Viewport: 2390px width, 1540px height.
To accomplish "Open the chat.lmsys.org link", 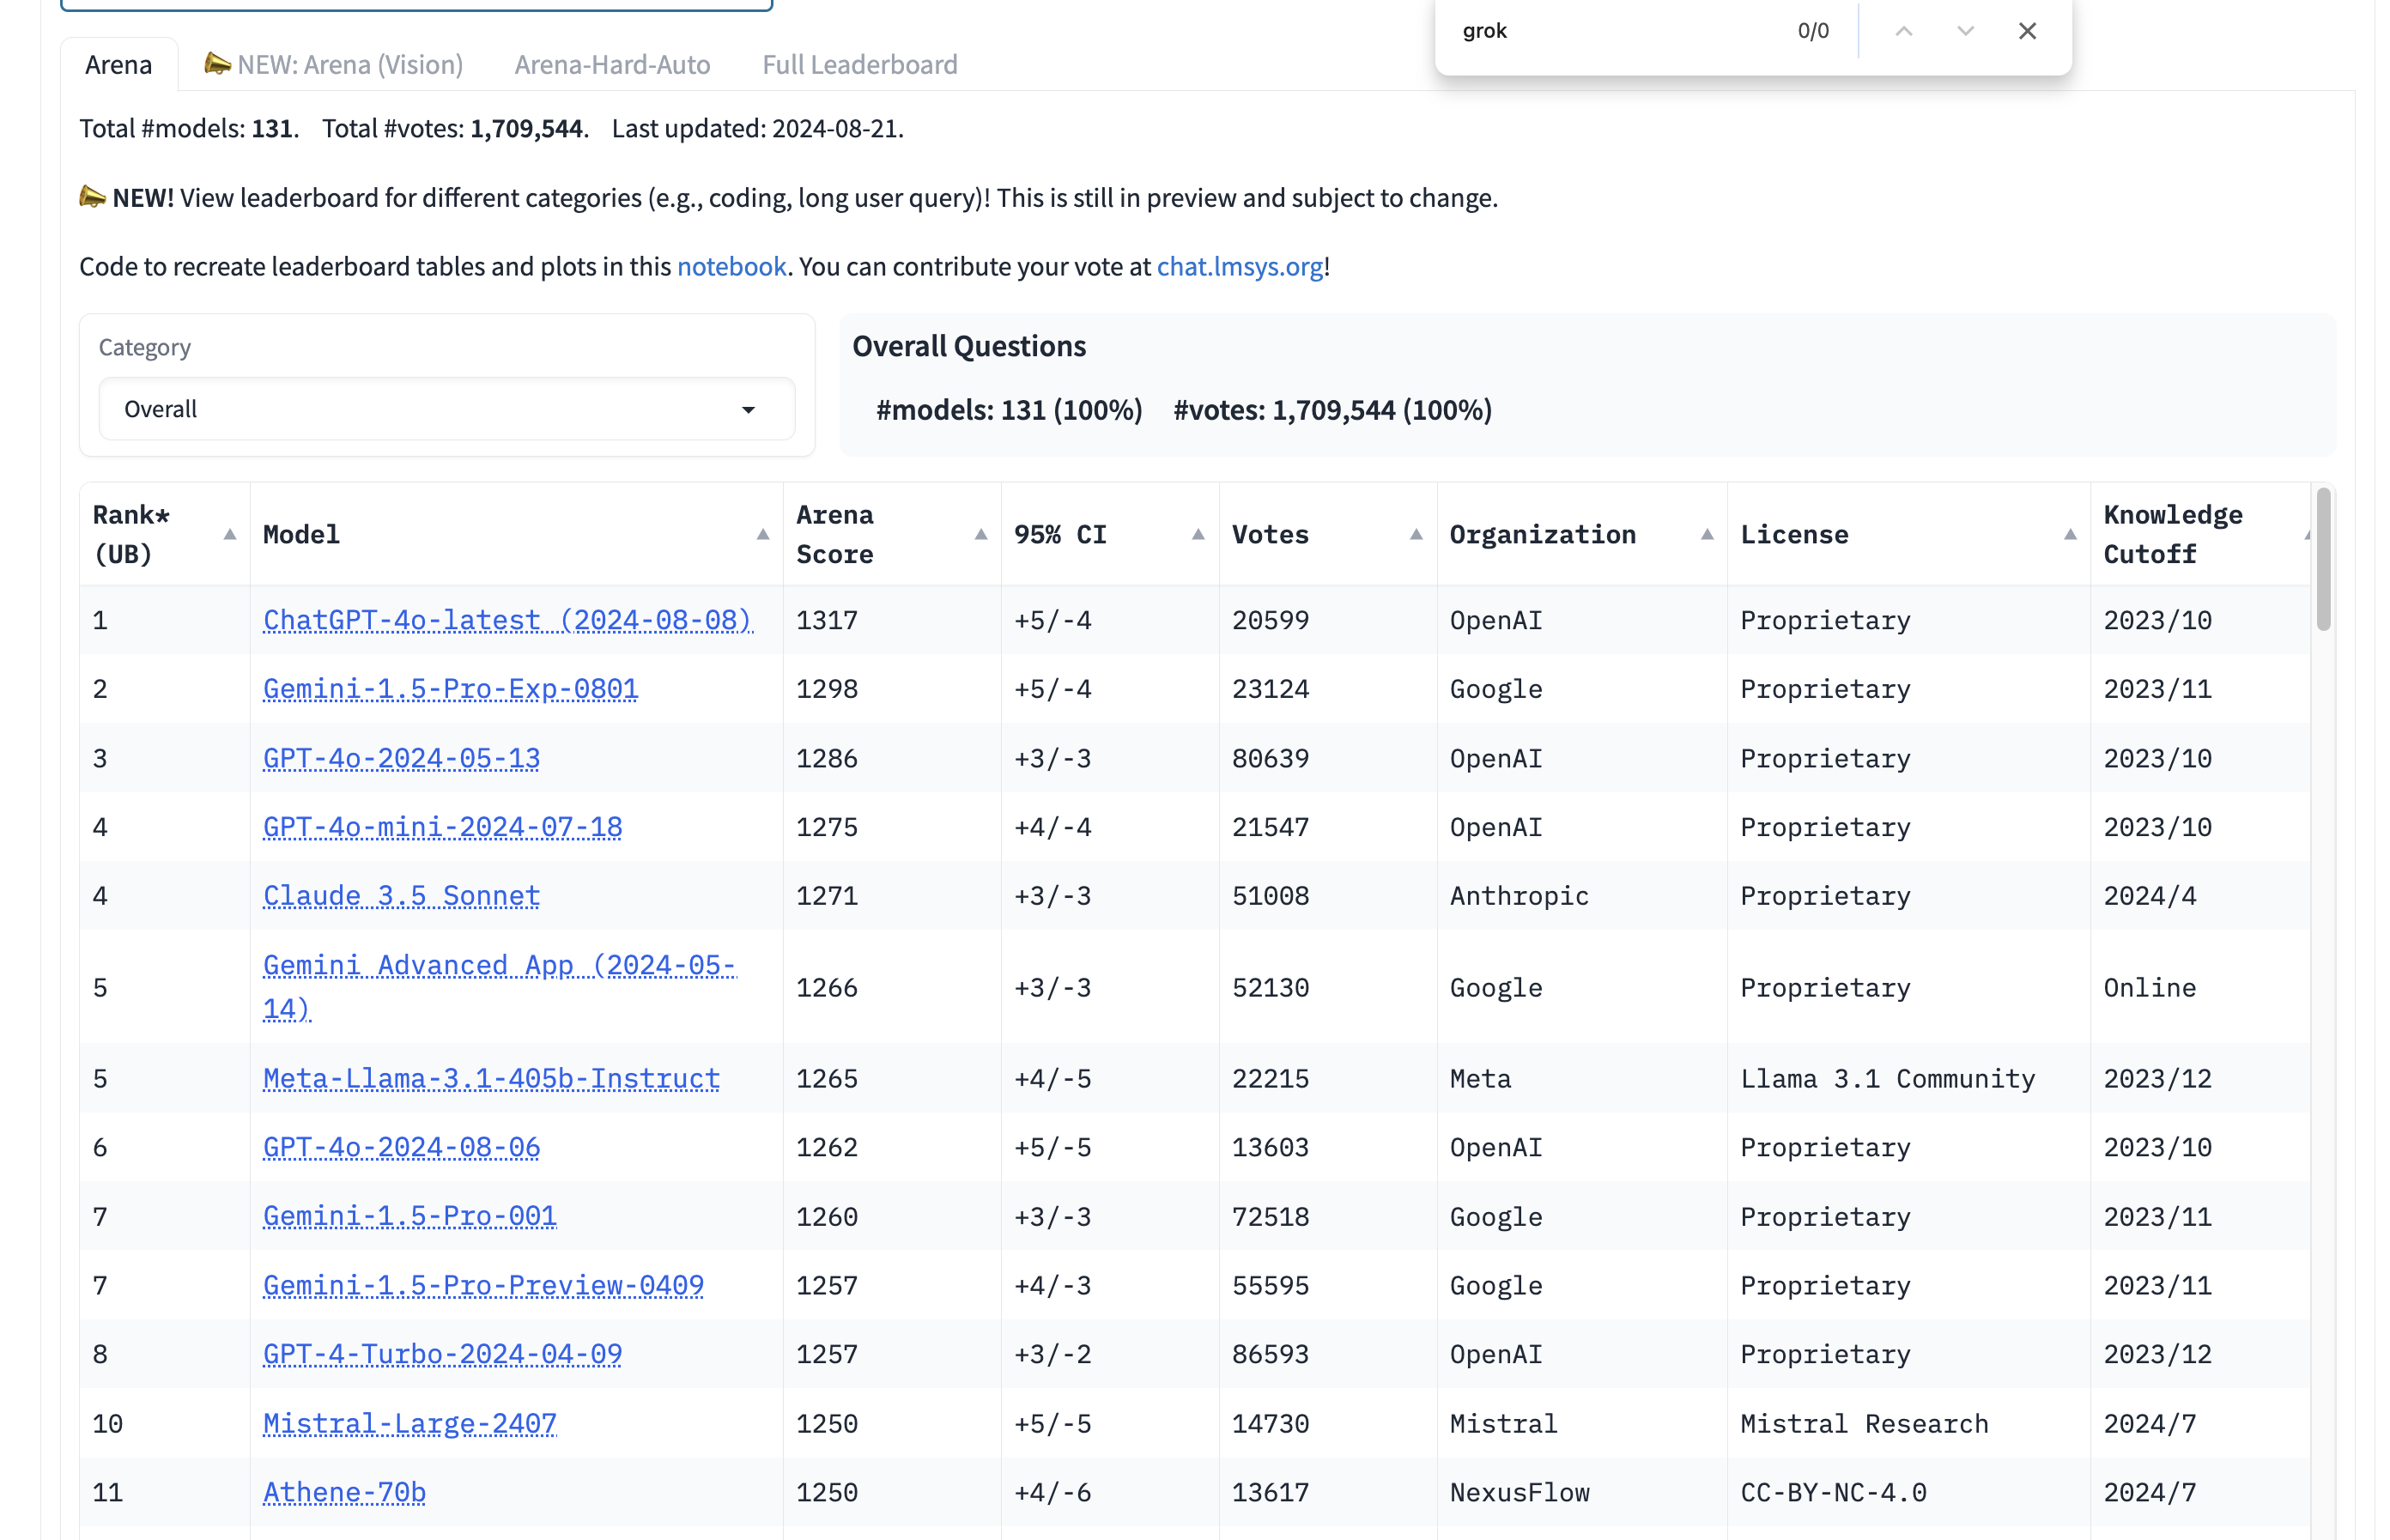I will 1240,267.
